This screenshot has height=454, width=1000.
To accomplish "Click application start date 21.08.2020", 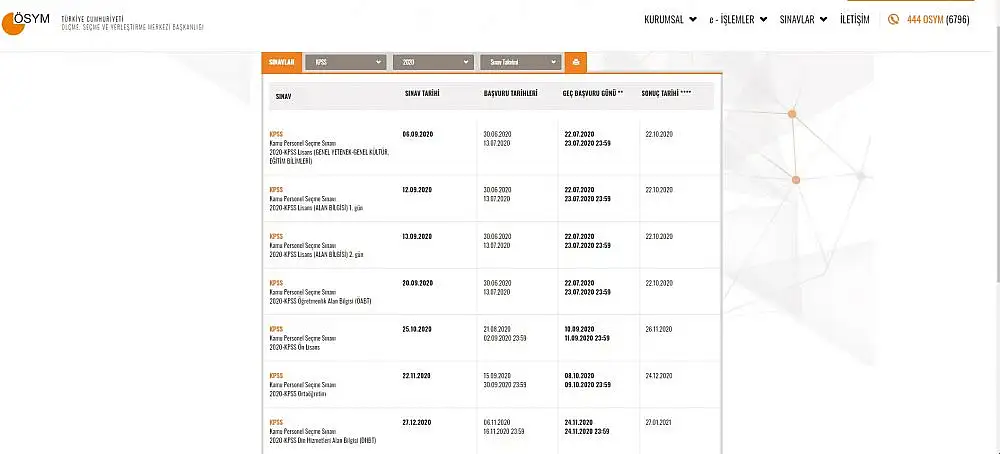I will click(497, 329).
